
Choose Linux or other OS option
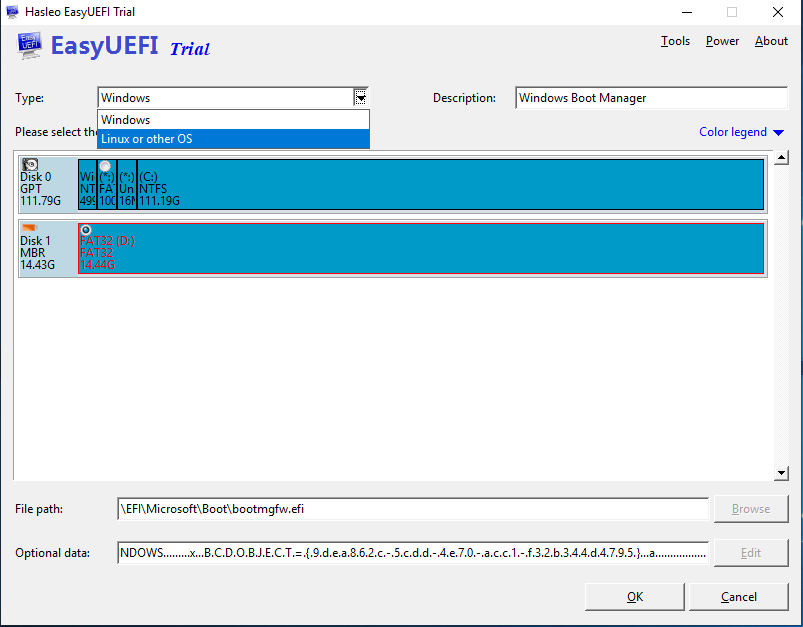(x=233, y=139)
